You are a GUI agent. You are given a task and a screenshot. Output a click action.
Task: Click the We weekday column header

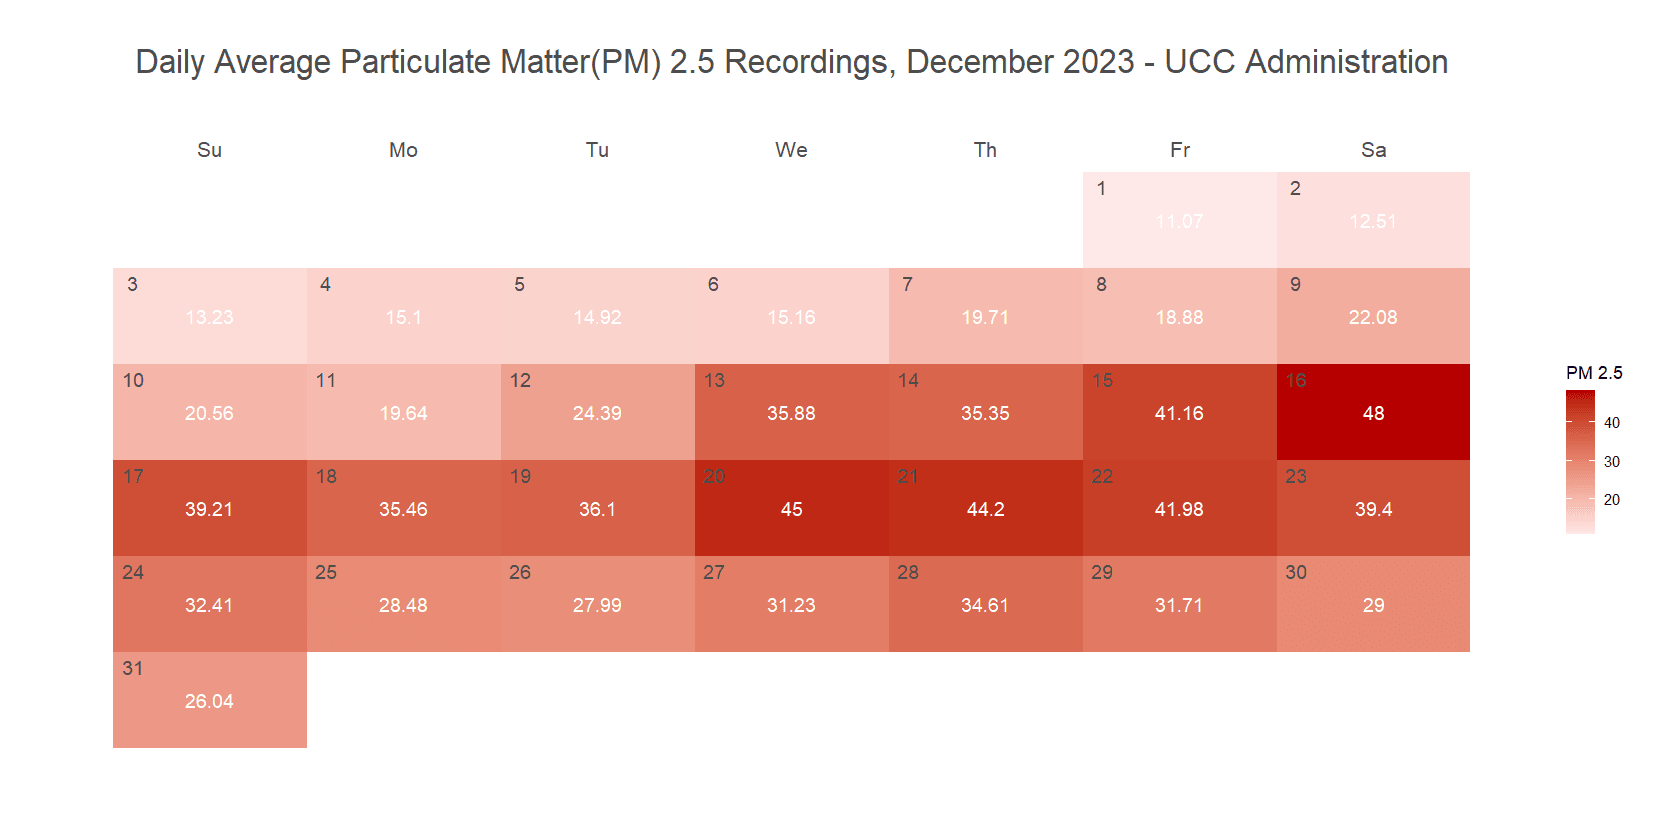[791, 150]
